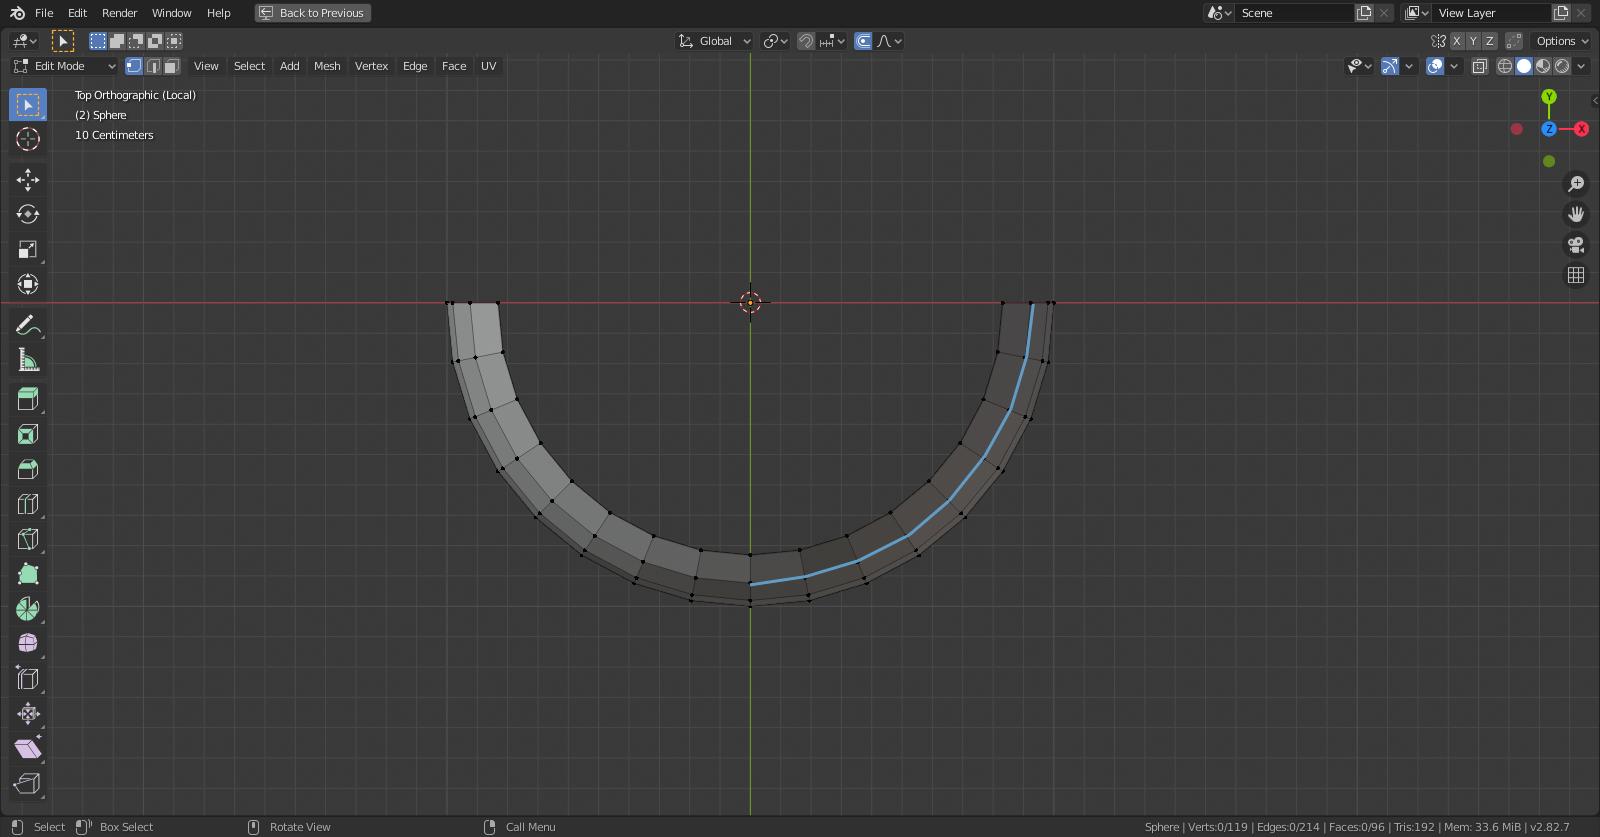The width and height of the screenshot is (1600, 837).
Task: Click the pan view hand icon
Action: coord(1576,214)
